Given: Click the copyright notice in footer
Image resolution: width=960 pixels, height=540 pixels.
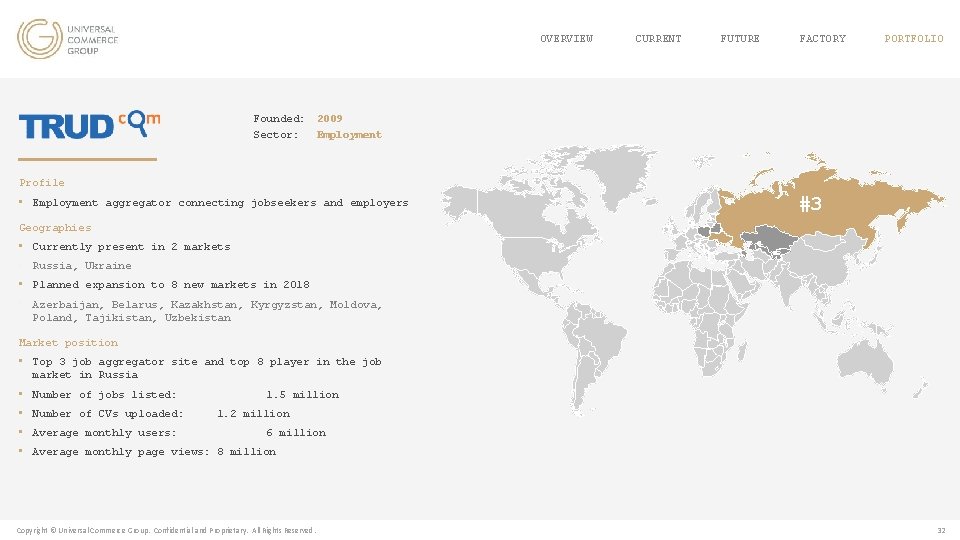Looking at the screenshot, I should tap(166, 530).
